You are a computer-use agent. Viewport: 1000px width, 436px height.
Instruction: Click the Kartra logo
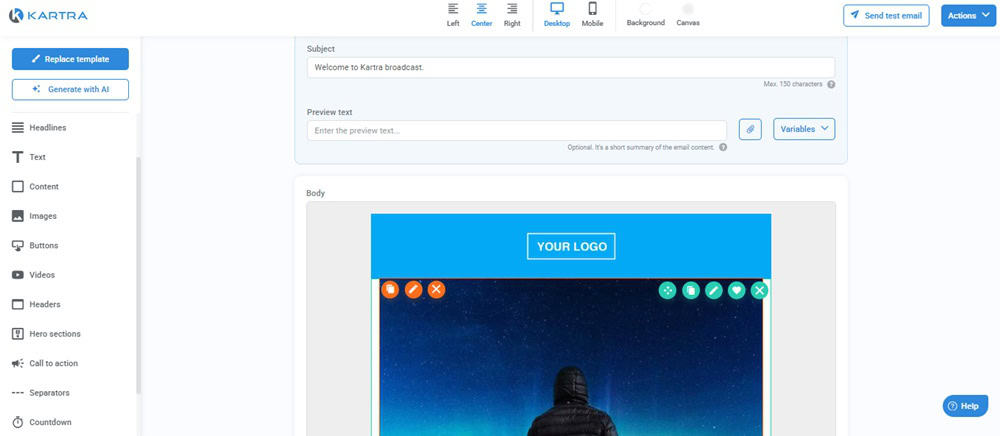pyautogui.click(x=48, y=15)
